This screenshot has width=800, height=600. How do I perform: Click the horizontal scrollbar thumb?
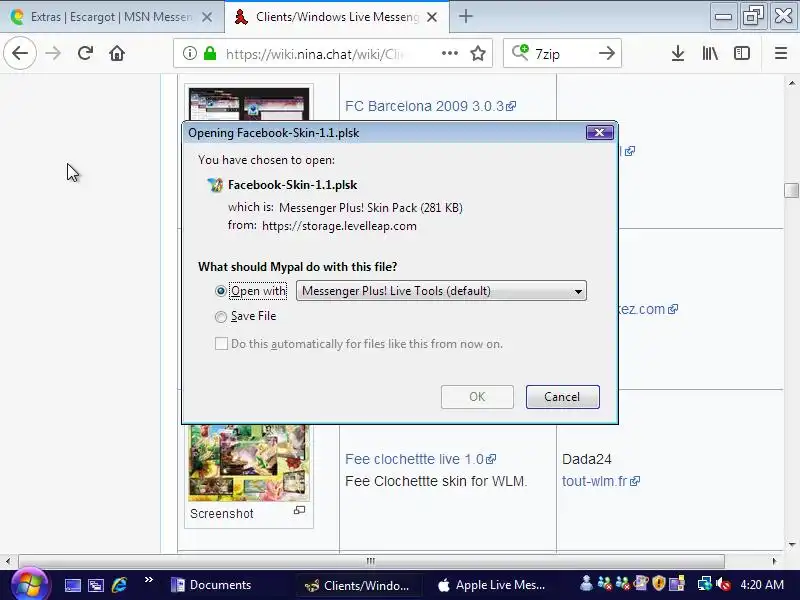[x=371, y=561]
